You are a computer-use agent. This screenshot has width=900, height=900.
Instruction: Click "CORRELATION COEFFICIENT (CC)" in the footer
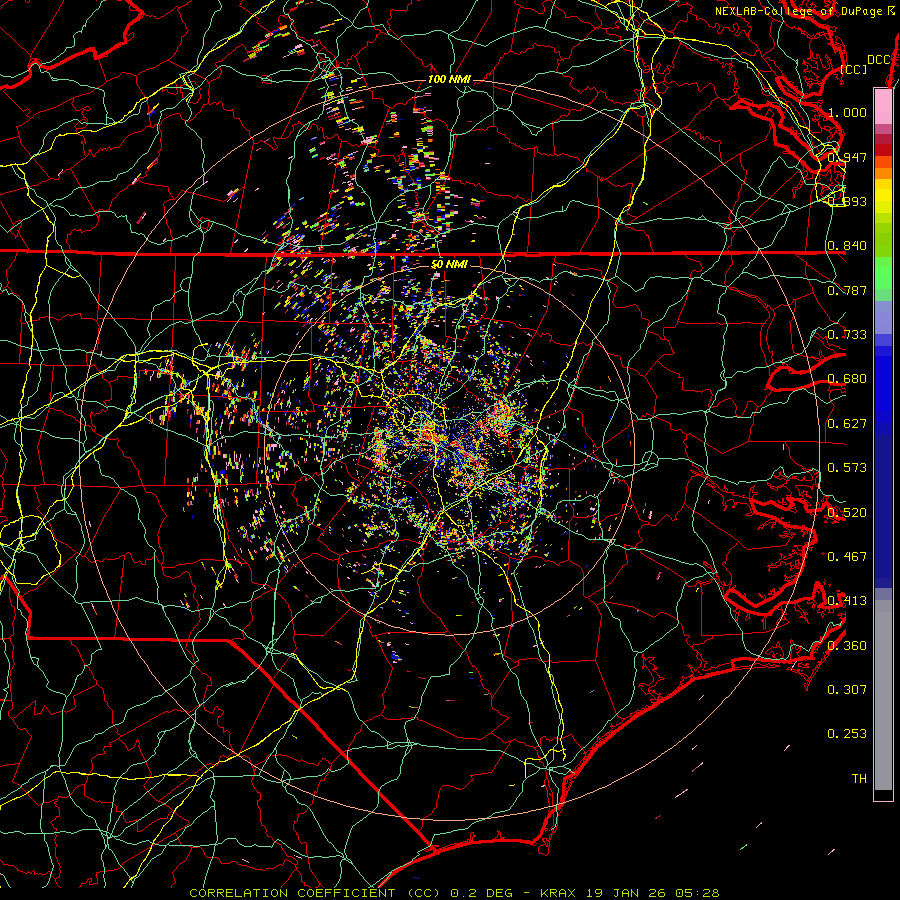pyautogui.click(x=315, y=893)
